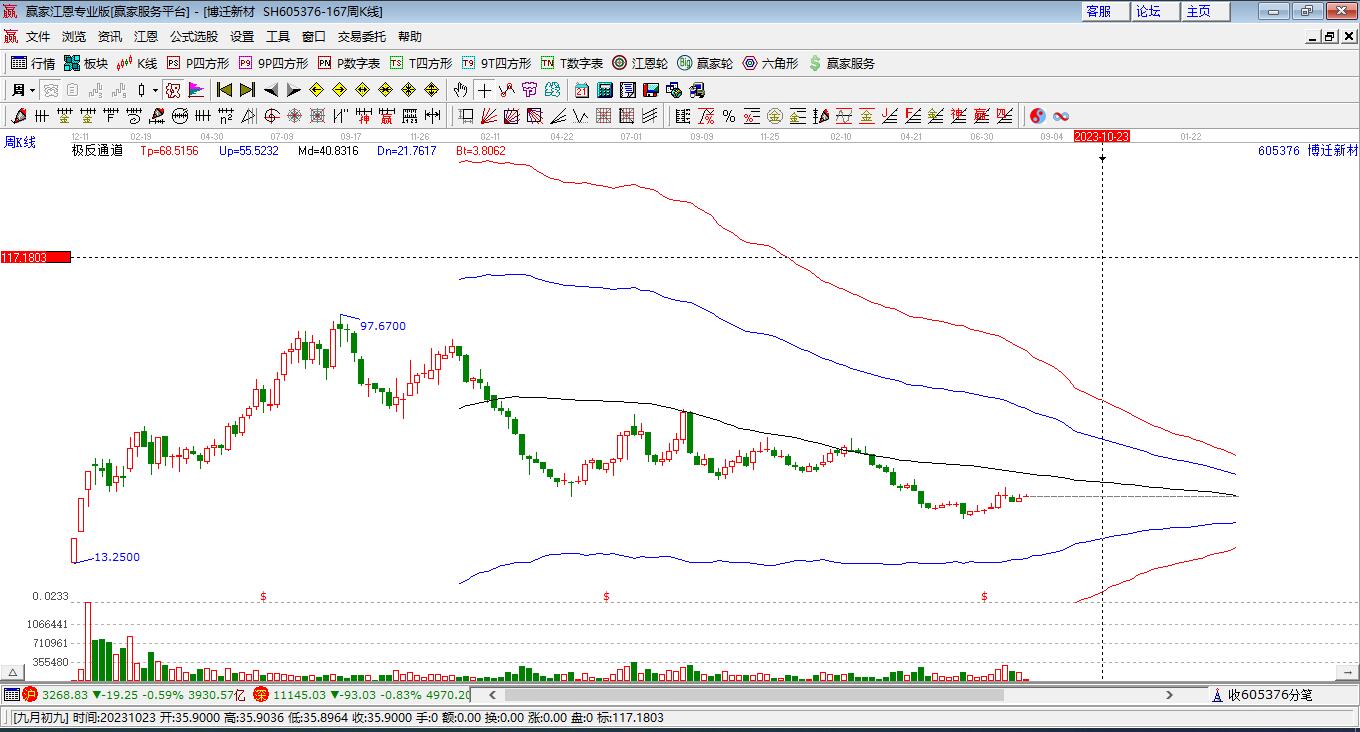The width and height of the screenshot is (1360, 732).
Task: Click the 605376 博迁新材 stock label
Action: coord(1308,151)
